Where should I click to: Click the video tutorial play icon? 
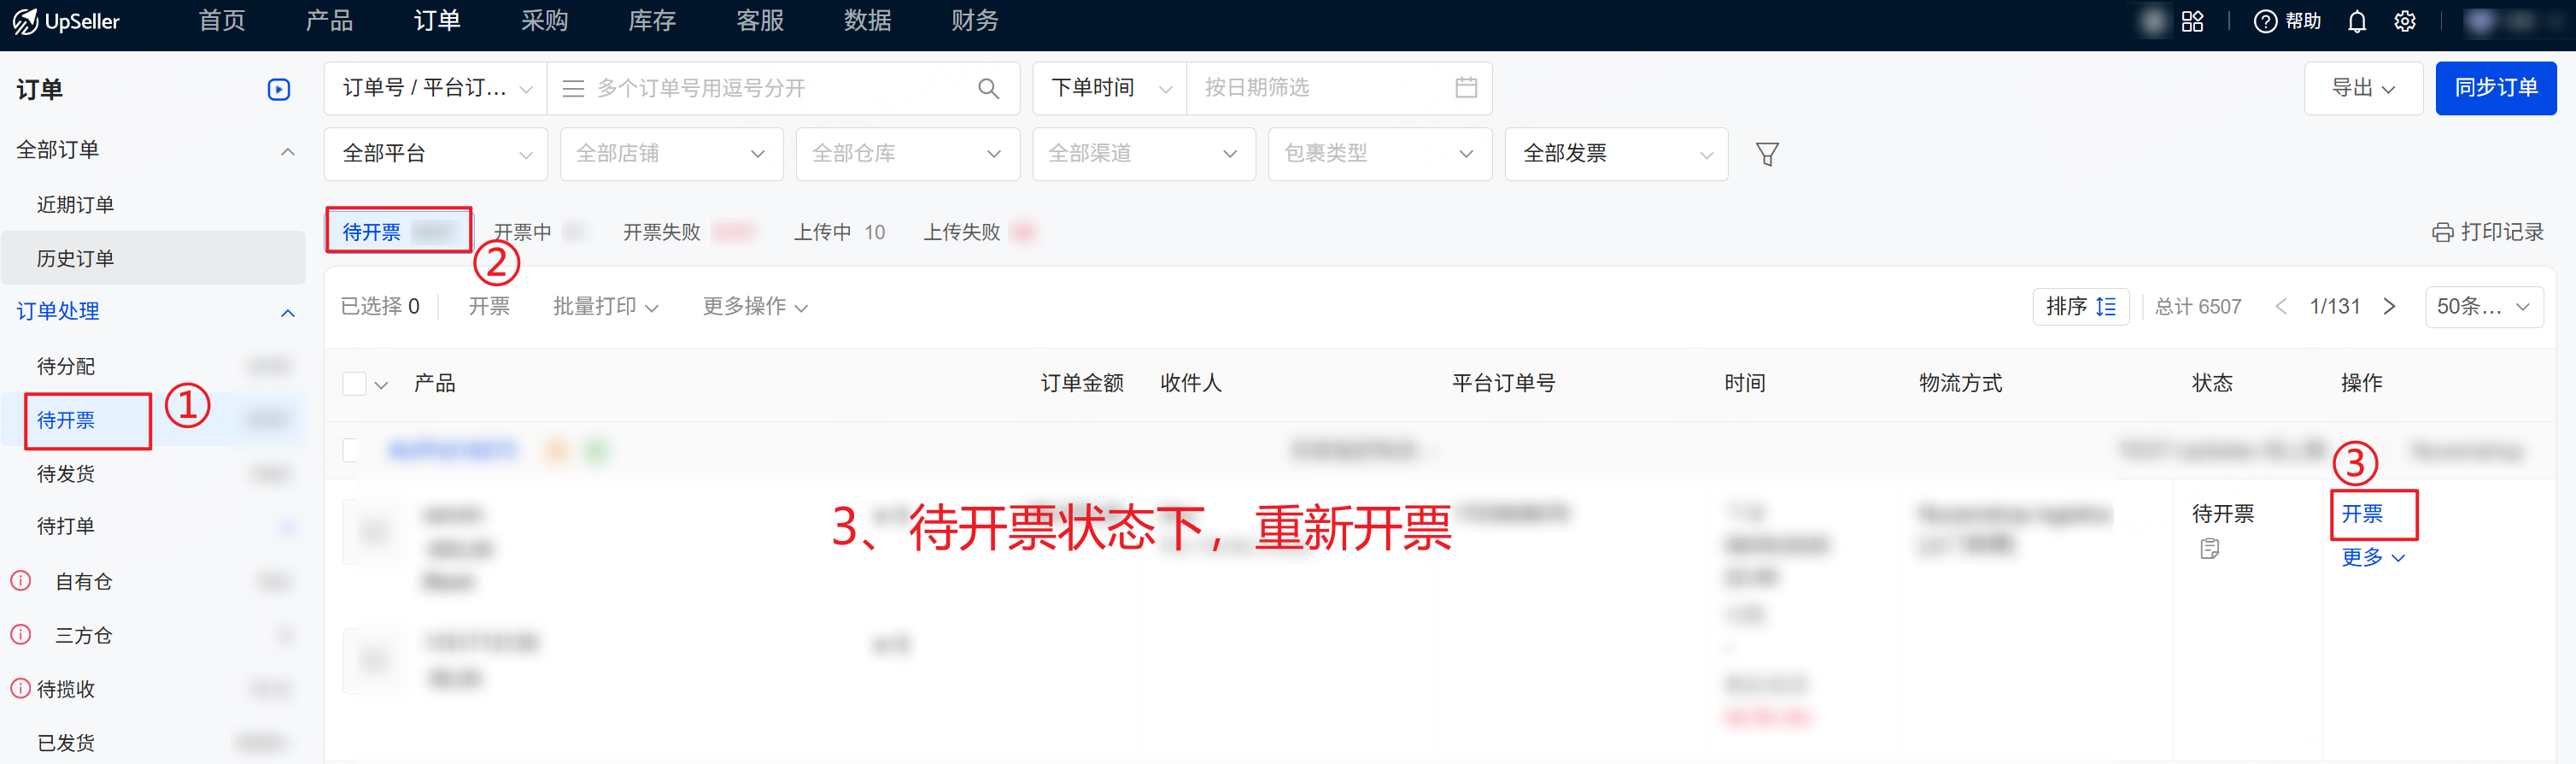pyautogui.click(x=279, y=90)
